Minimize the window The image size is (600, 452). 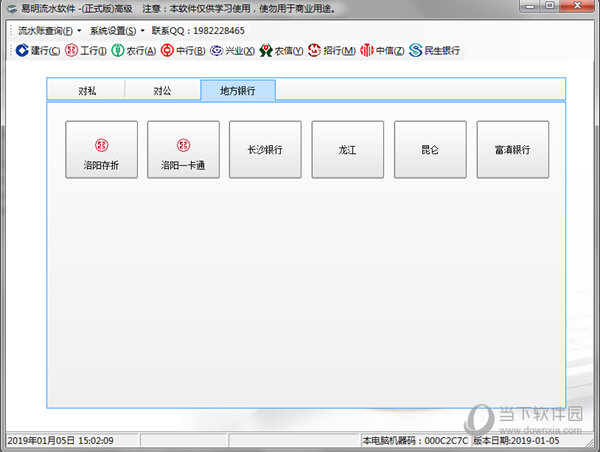[x=530, y=6]
